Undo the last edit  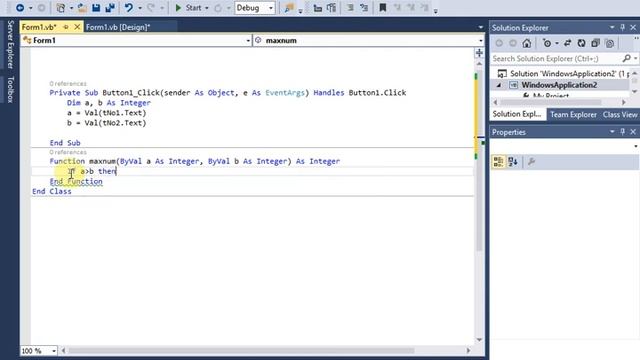(129, 8)
